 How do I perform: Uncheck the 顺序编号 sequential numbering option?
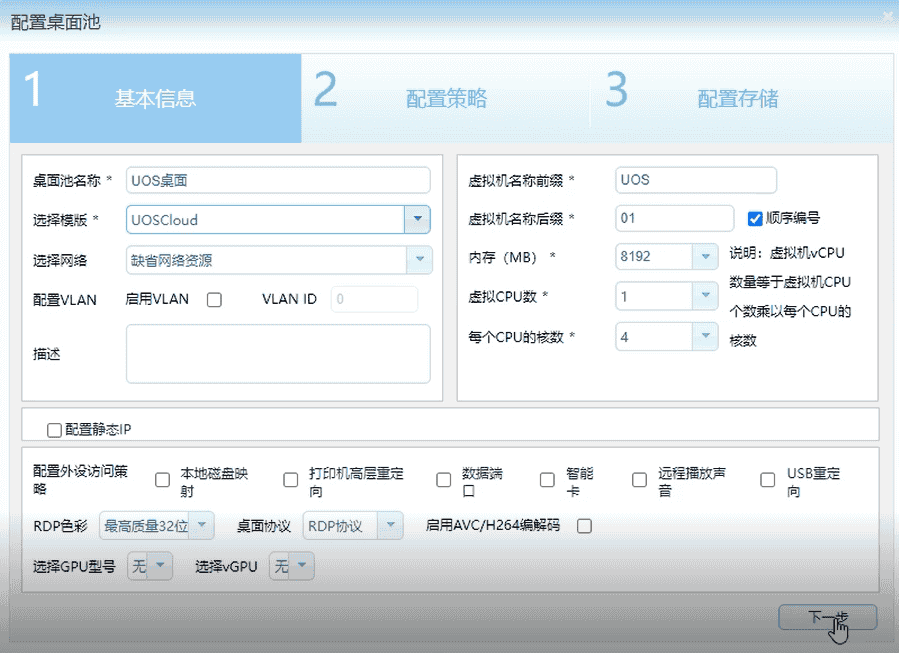(x=753, y=219)
